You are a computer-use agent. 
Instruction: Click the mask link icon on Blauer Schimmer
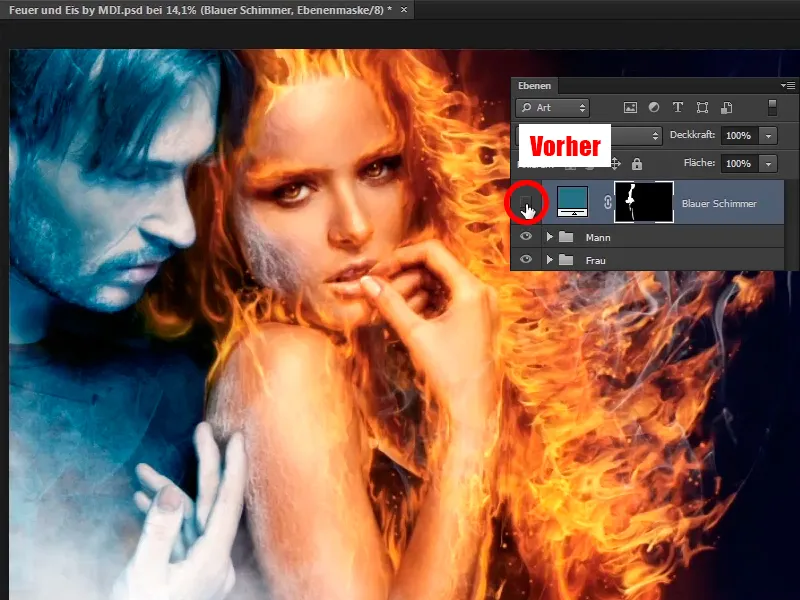point(607,203)
